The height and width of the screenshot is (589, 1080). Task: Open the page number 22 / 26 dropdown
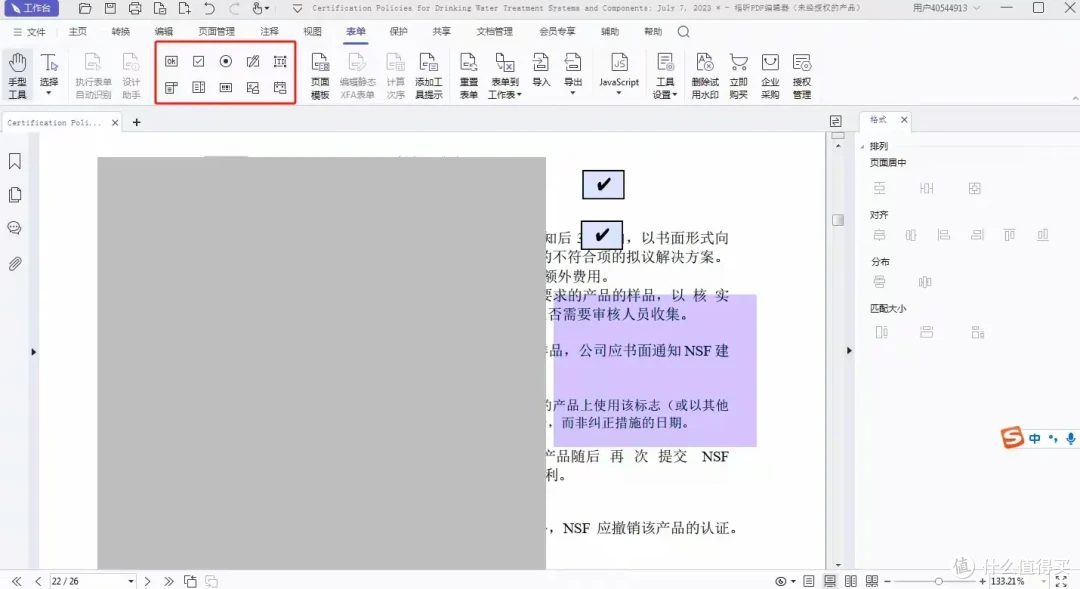point(130,581)
